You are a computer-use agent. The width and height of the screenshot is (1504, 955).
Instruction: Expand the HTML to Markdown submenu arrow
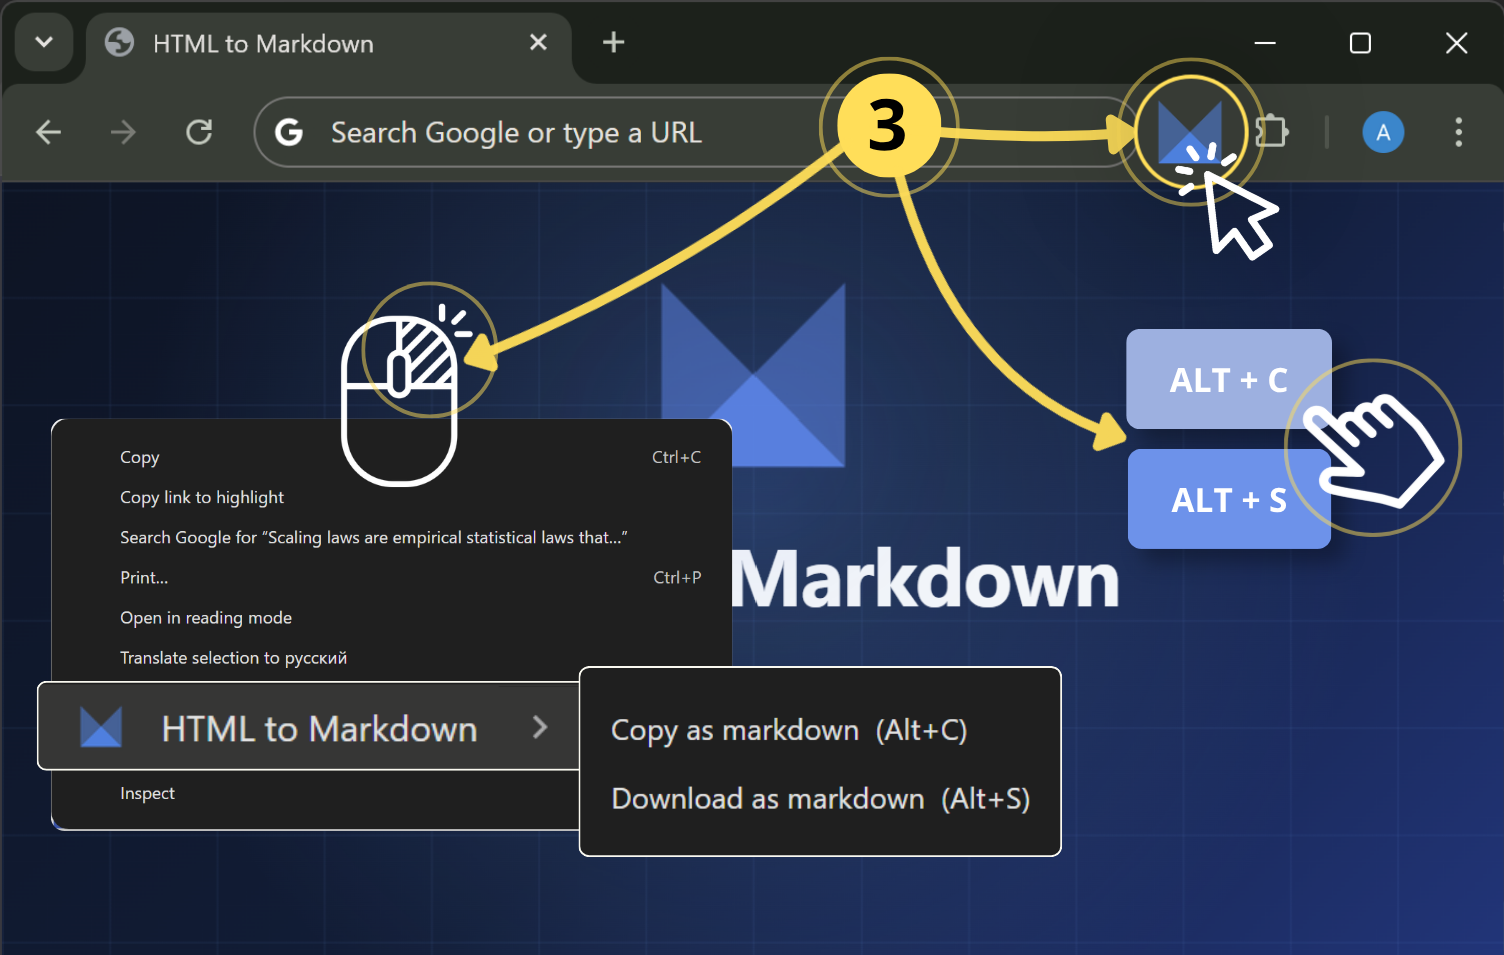point(540,727)
